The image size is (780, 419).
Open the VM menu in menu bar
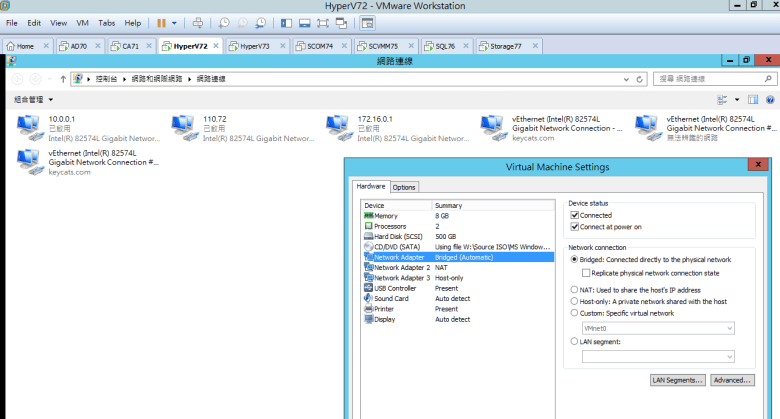[82, 22]
